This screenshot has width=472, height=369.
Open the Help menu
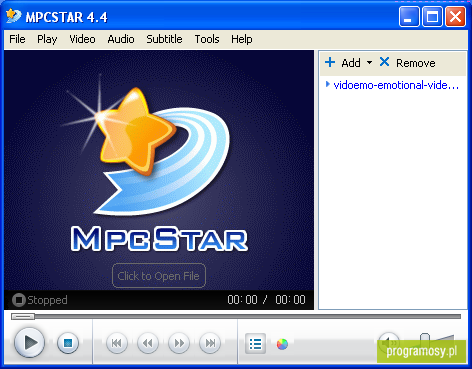coord(242,39)
